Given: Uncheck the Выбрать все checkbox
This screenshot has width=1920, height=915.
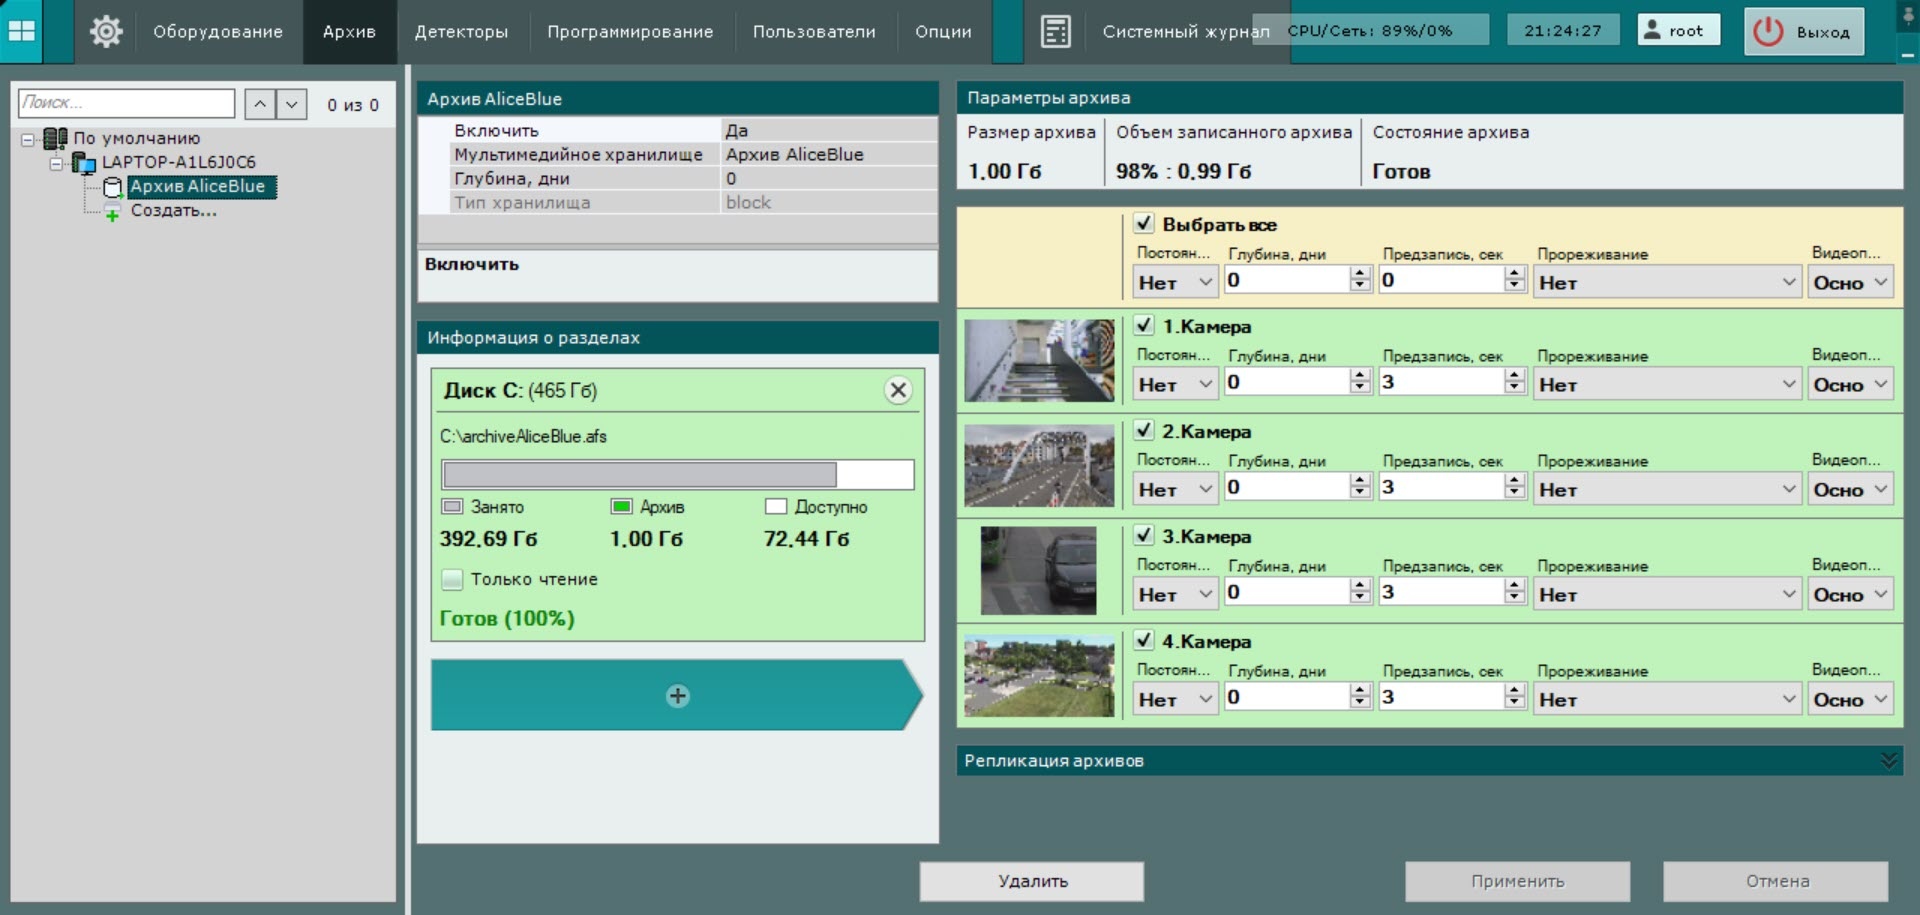Looking at the screenshot, I should 1144,224.
